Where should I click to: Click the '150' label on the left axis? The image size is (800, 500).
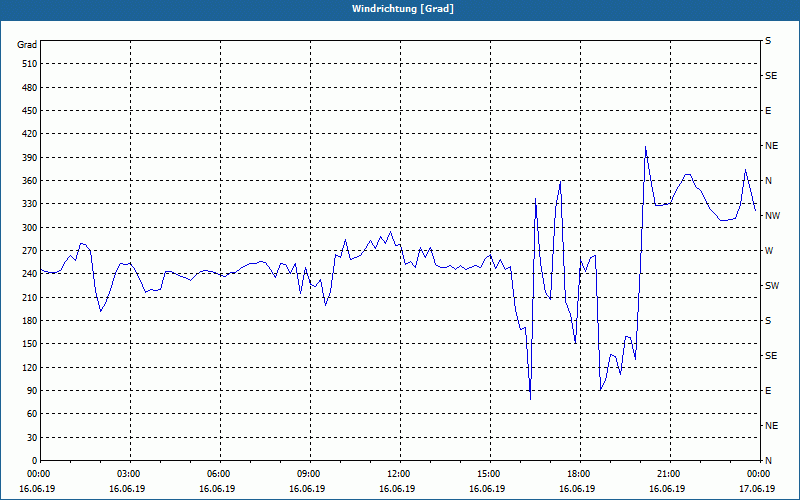tap(30, 343)
